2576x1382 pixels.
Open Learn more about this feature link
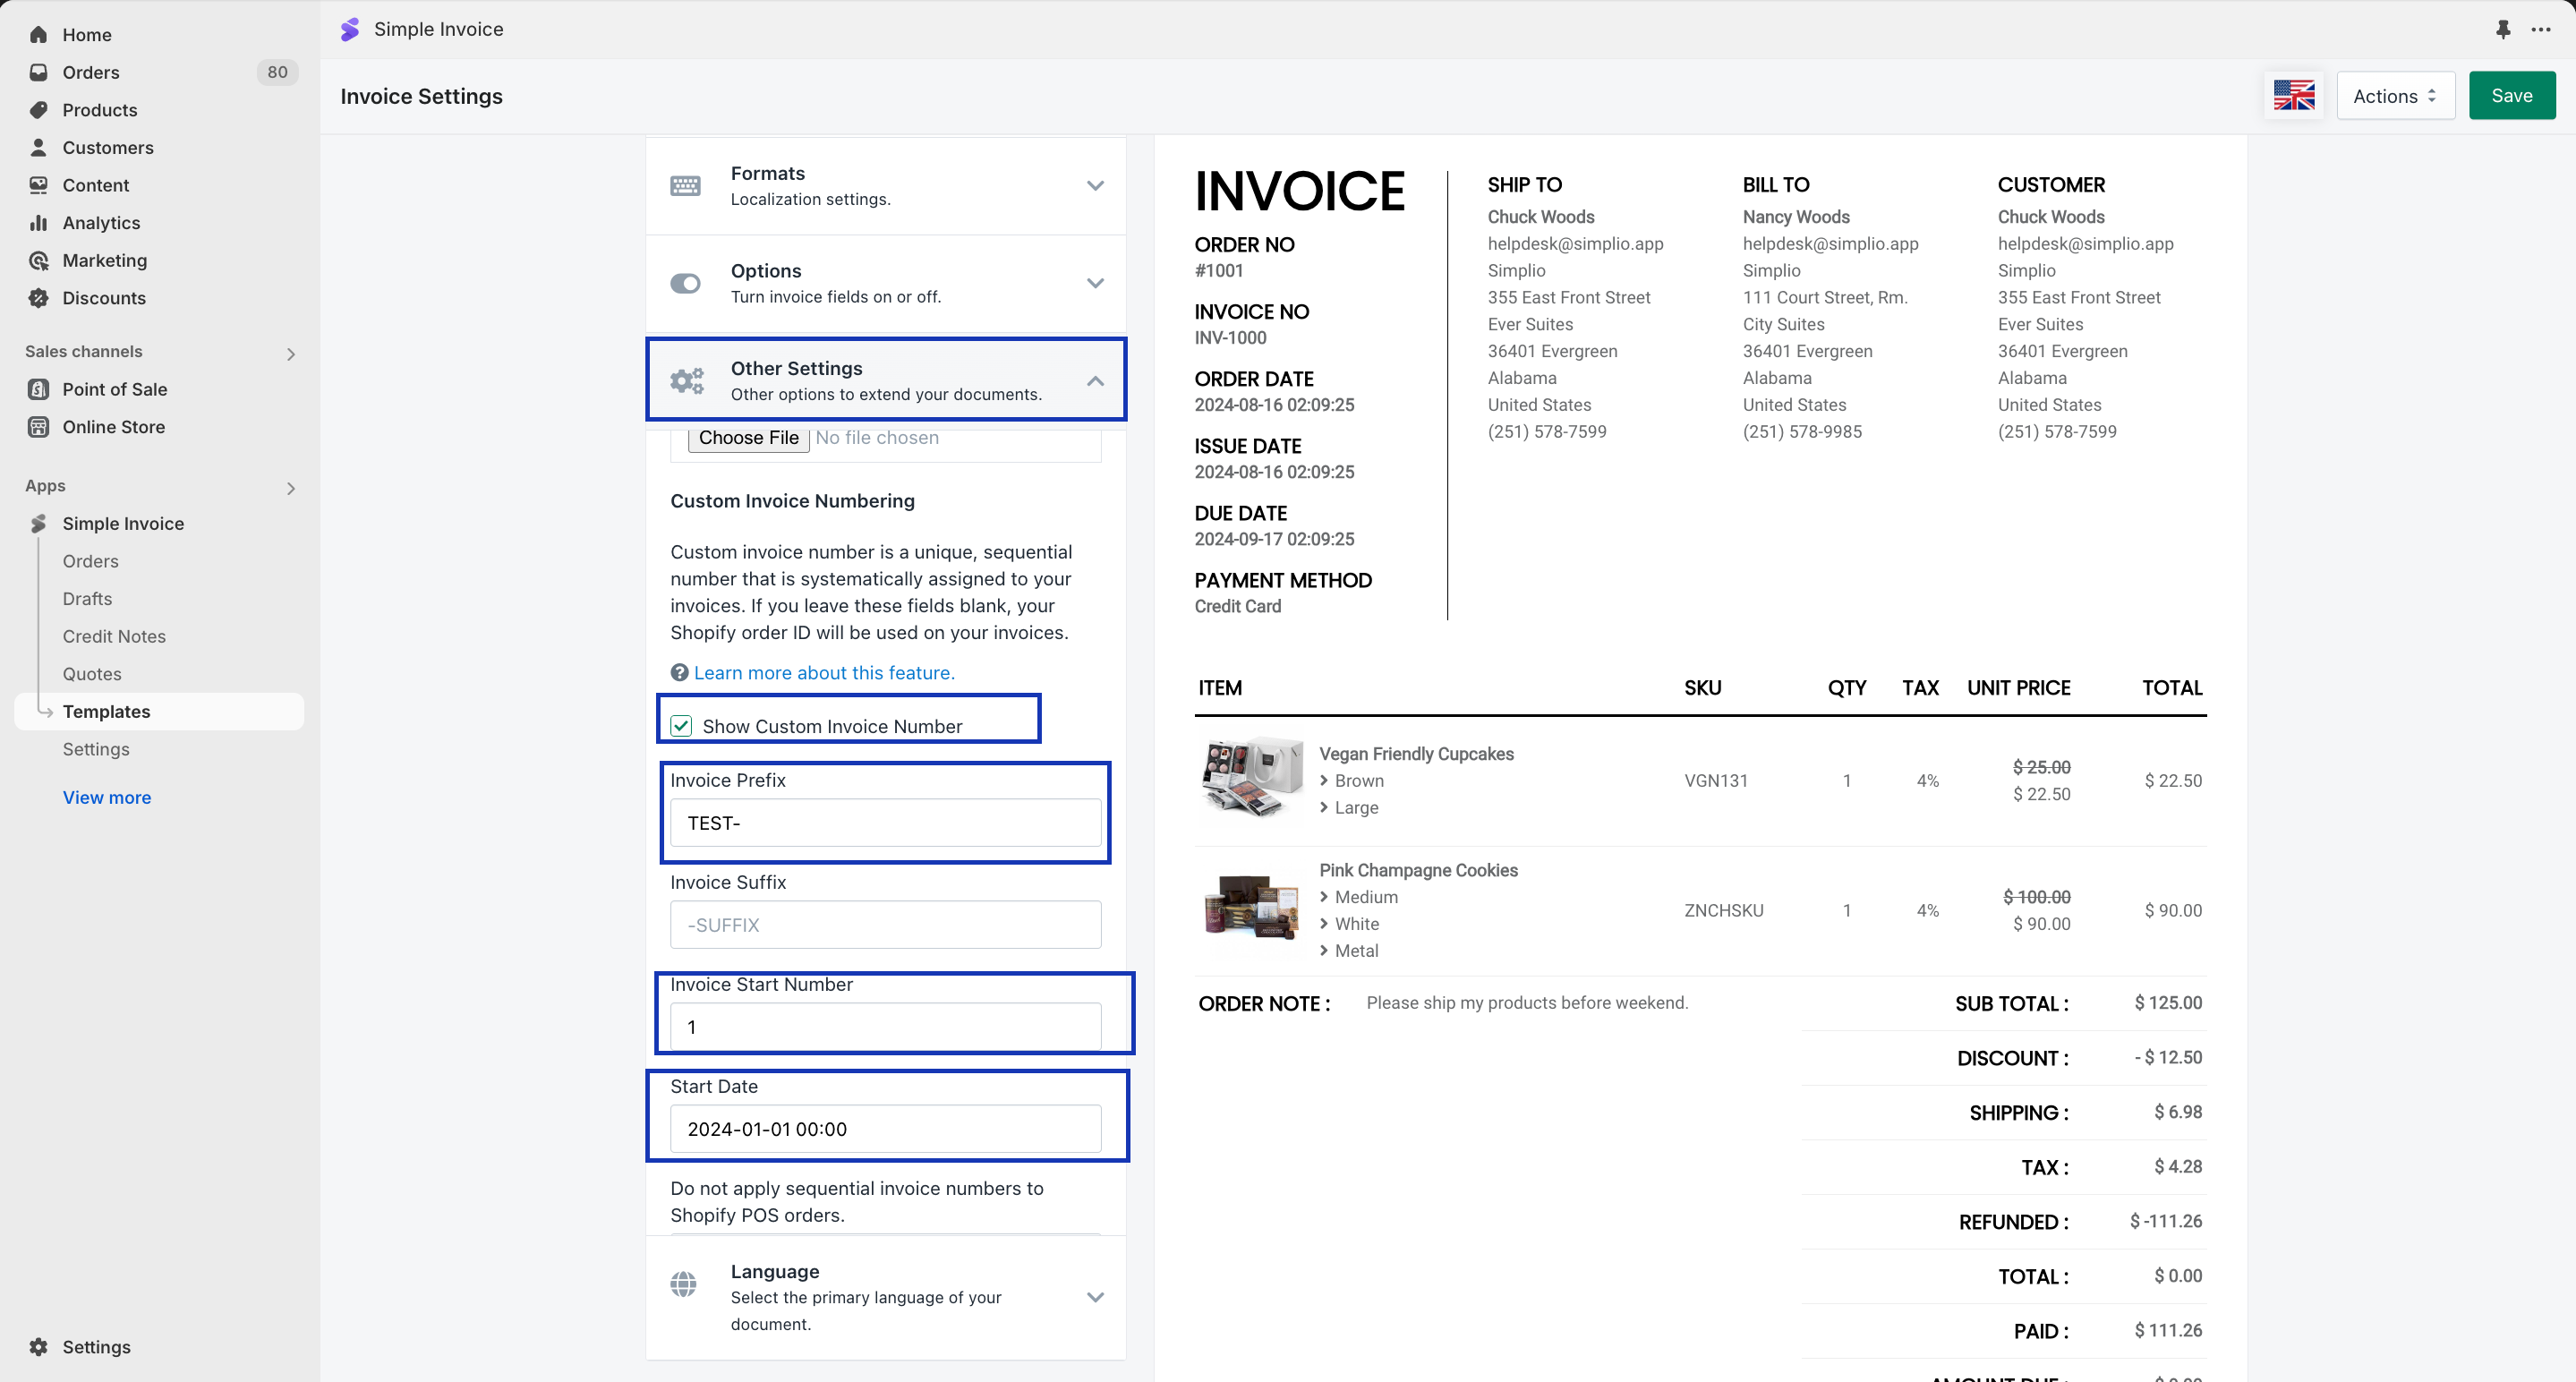pos(824,673)
